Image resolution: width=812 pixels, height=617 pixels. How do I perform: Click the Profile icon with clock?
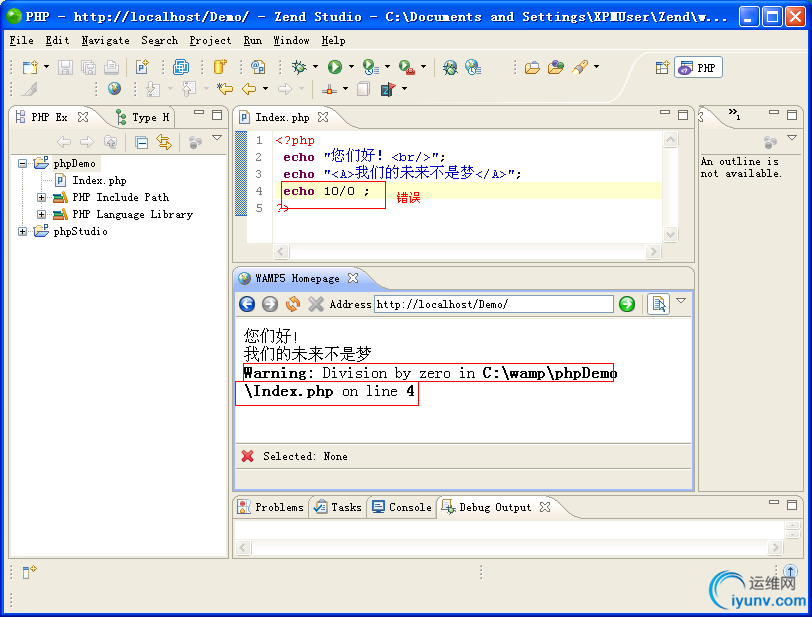[371, 67]
